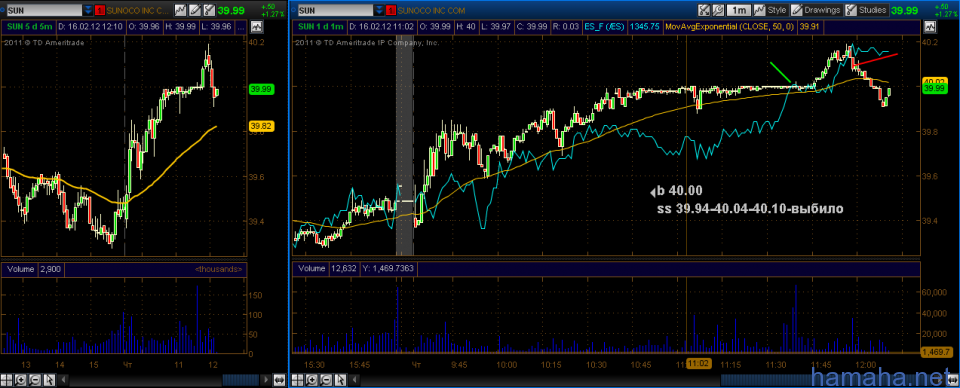Toggle the crosshair grid icon in left chart
960x388 pixels.
(x=6, y=380)
